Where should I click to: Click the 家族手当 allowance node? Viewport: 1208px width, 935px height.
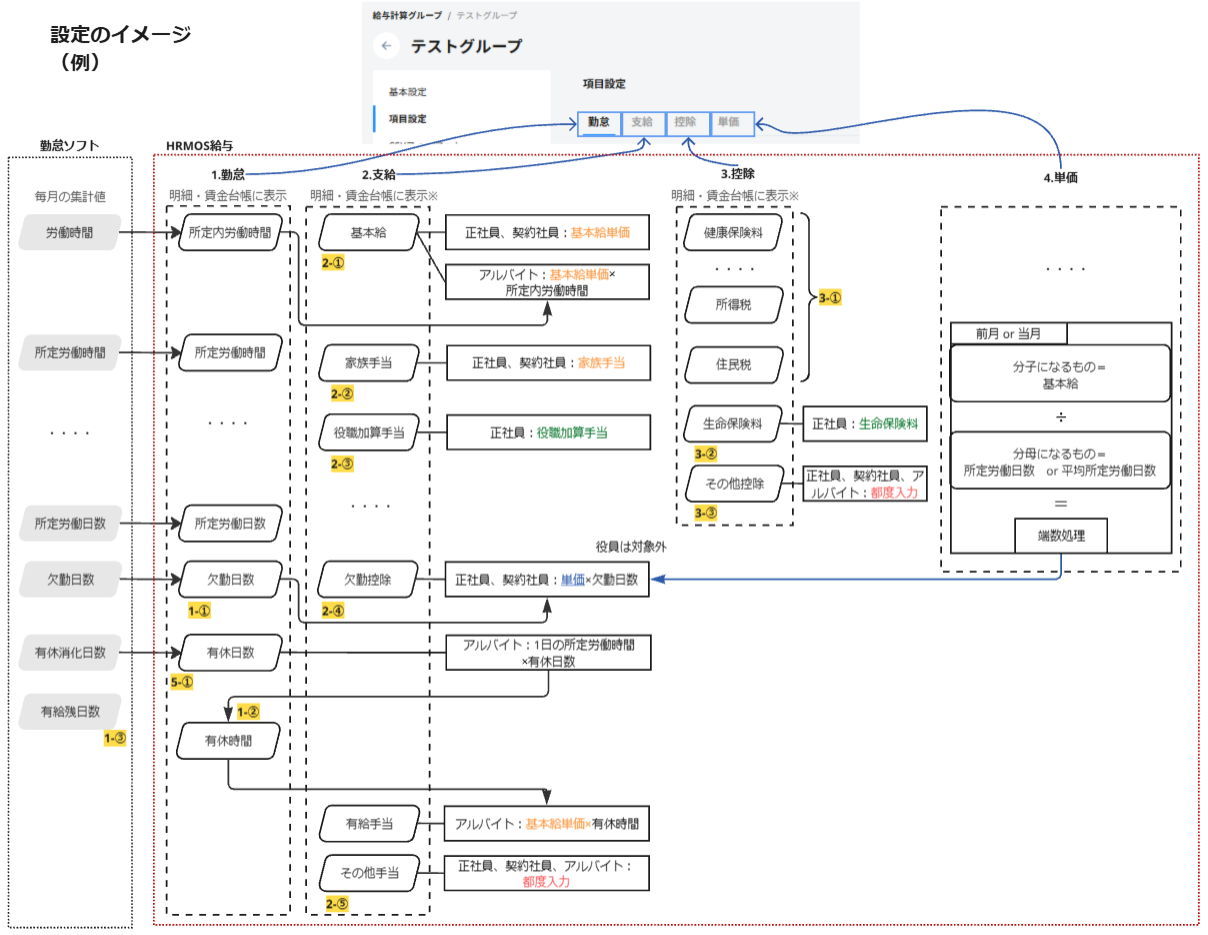368,364
